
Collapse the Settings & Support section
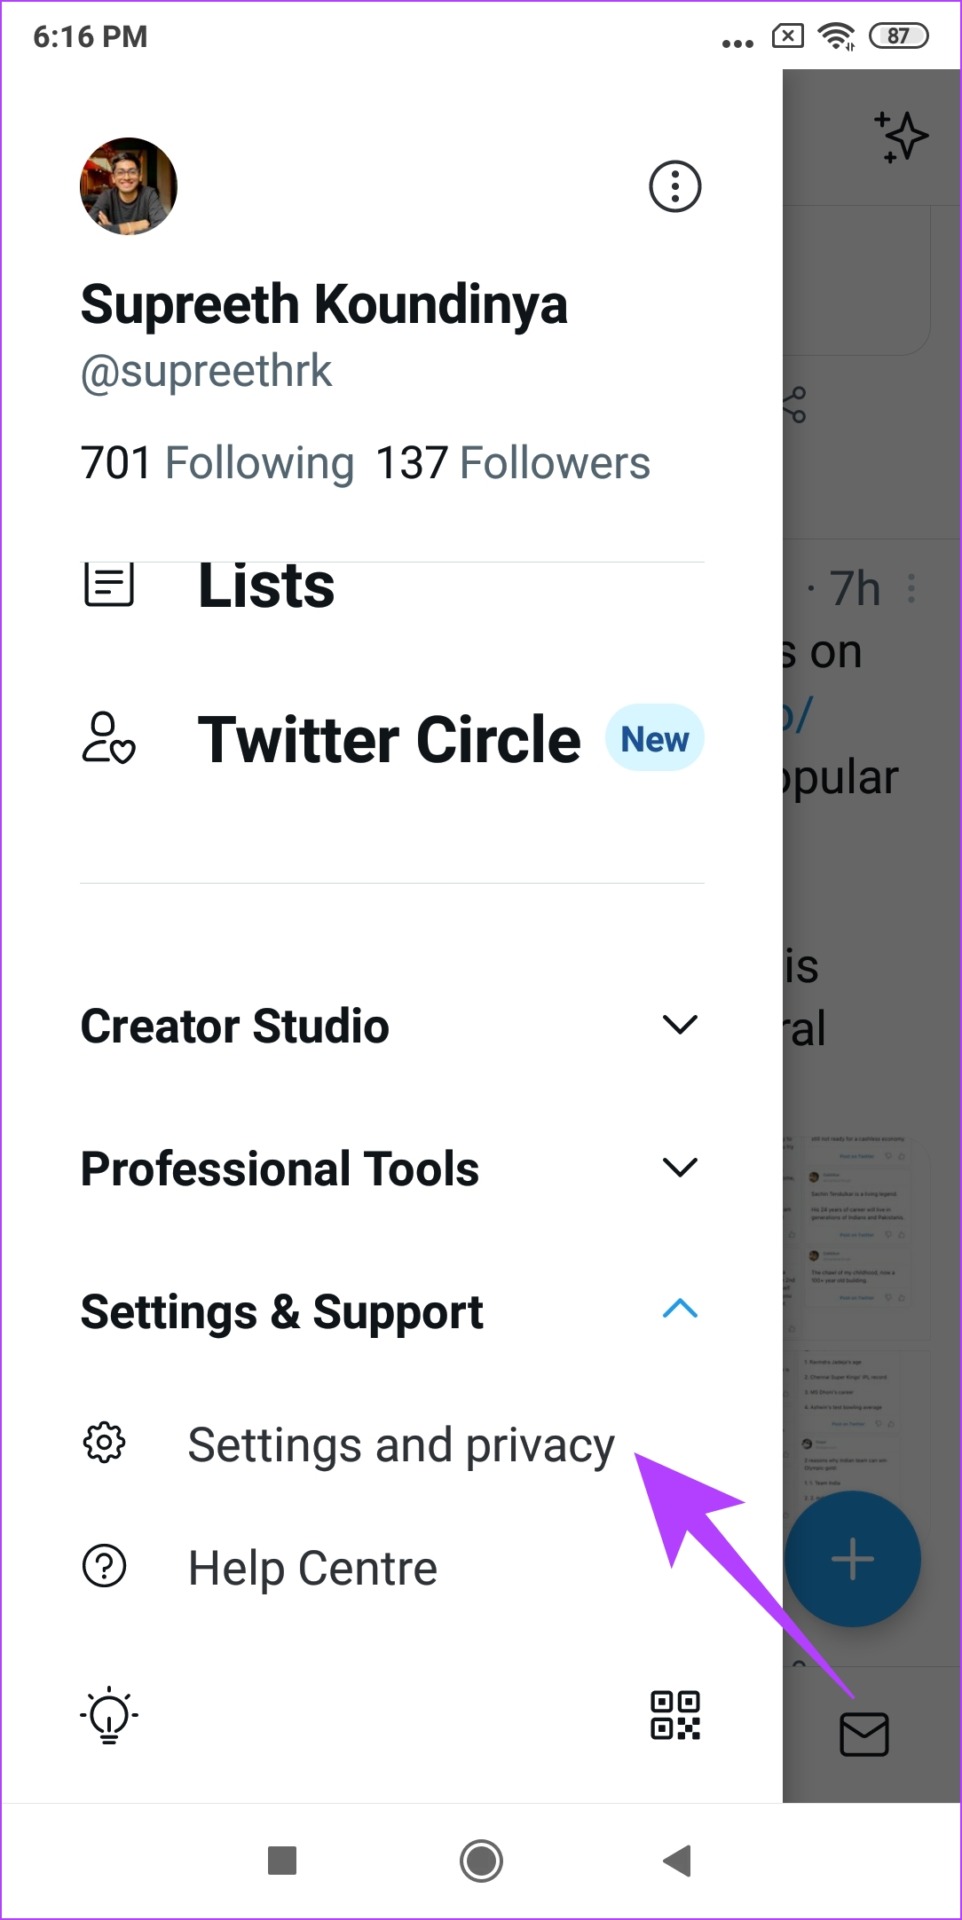point(680,1309)
